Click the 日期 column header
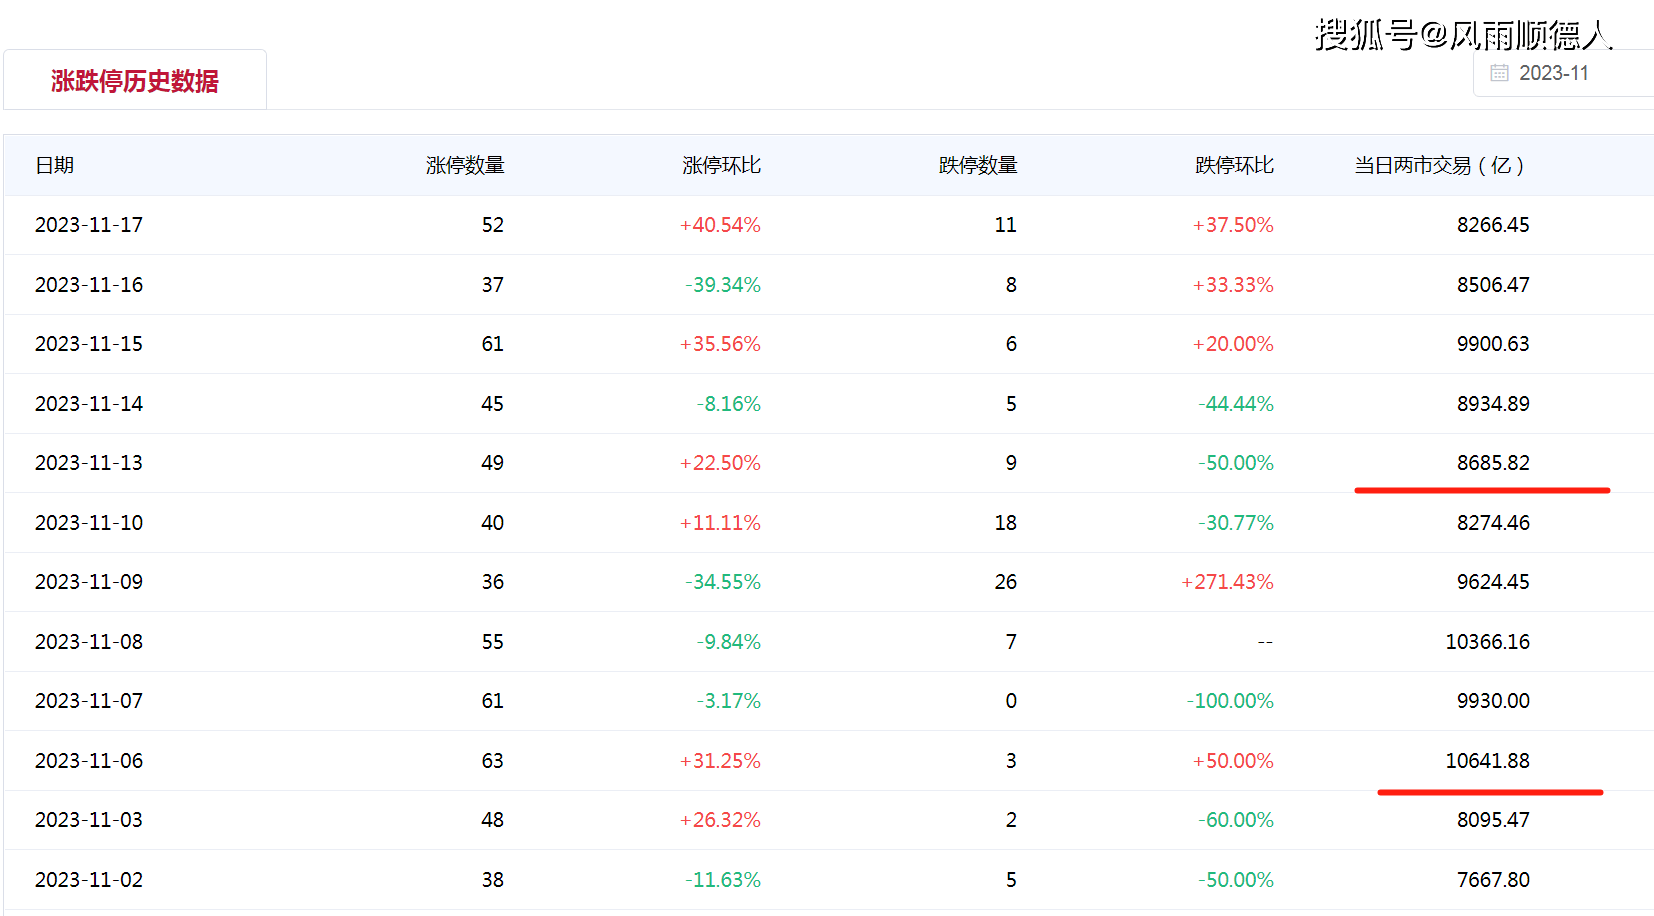Screen dimensions: 1654x916 click(x=55, y=165)
